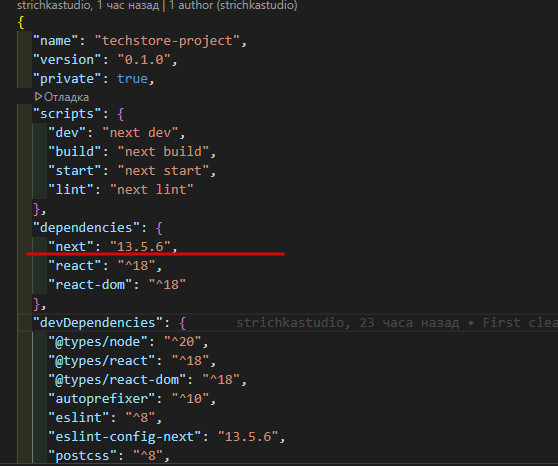
Task: Click the "next" dependency key
Action: point(70,247)
